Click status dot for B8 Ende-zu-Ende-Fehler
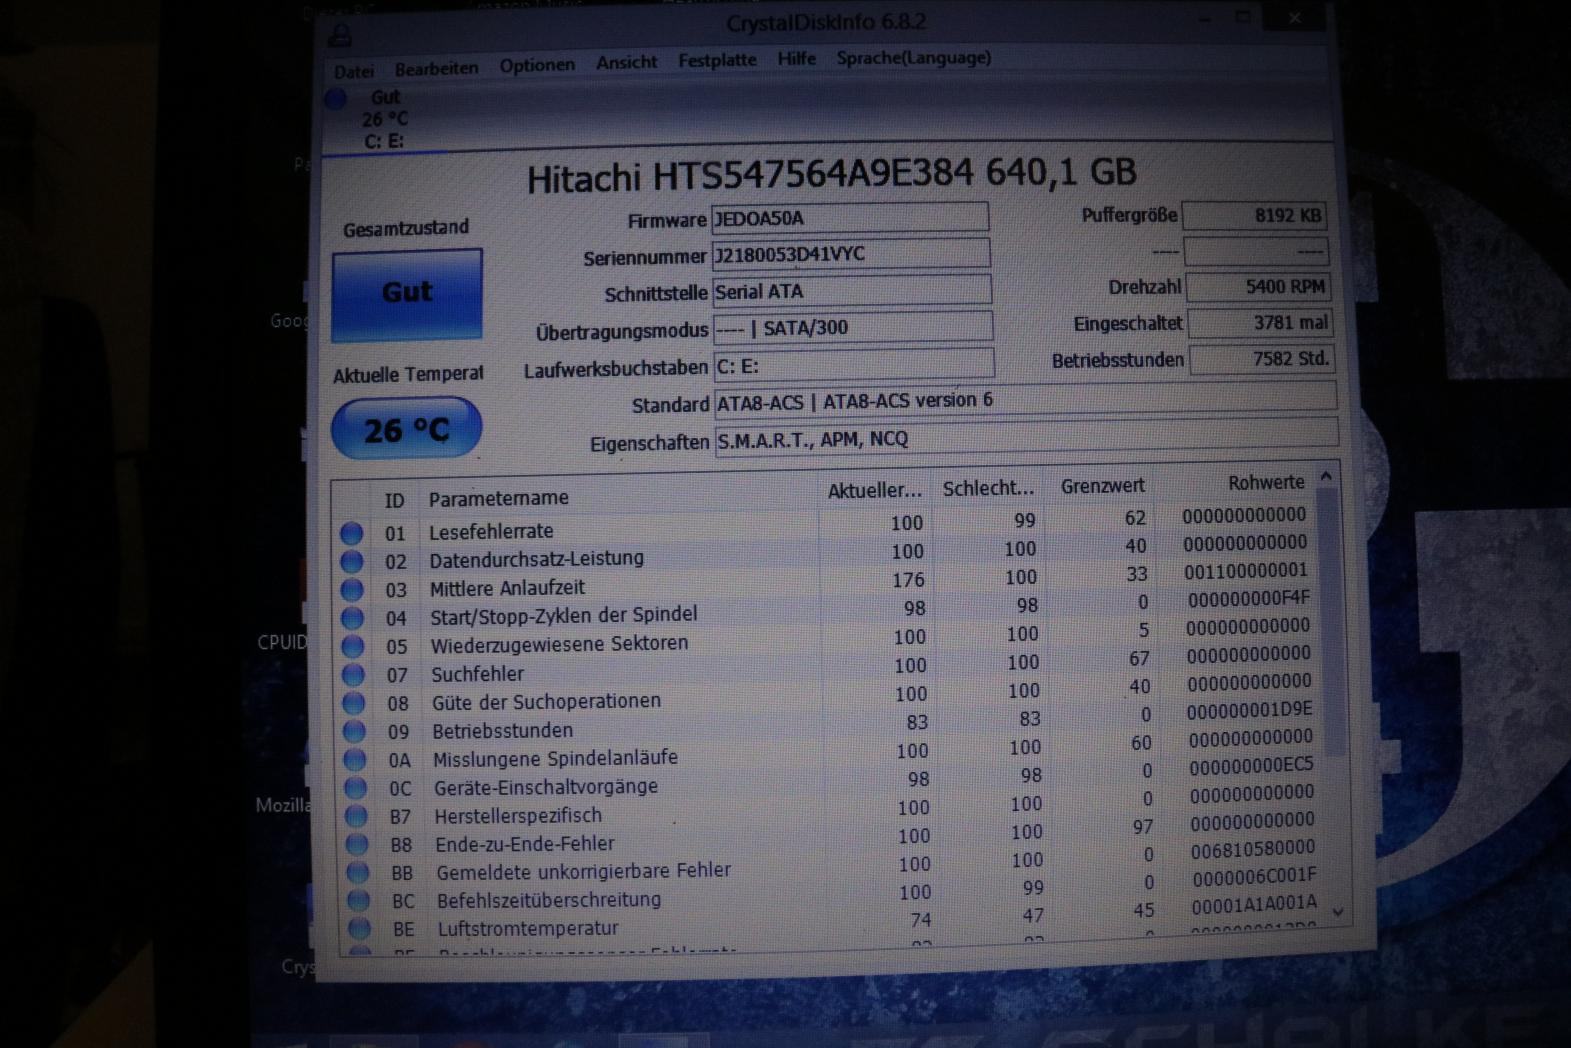 pyautogui.click(x=357, y=844)
